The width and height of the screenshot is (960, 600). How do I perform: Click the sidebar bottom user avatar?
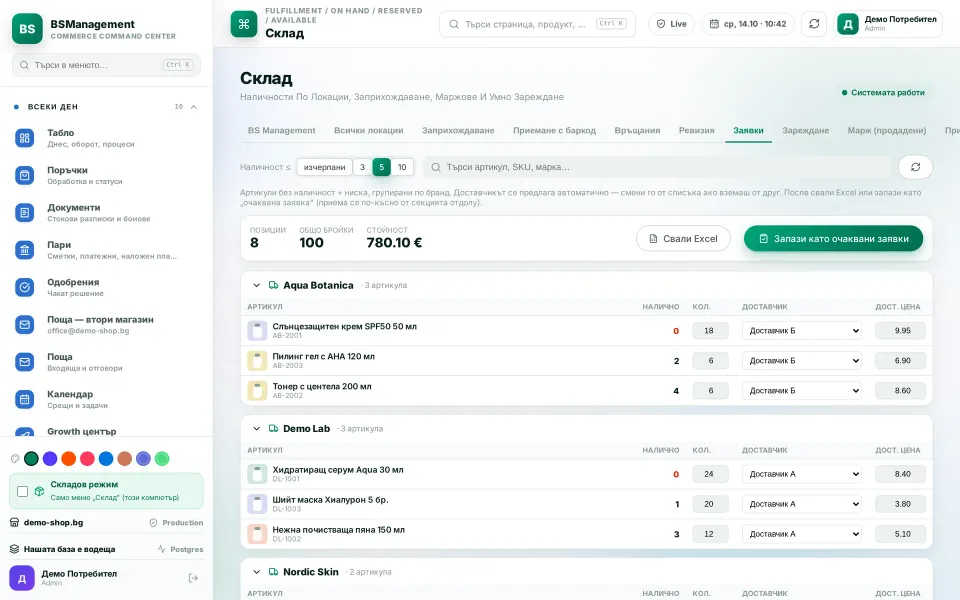coord(21,578)
